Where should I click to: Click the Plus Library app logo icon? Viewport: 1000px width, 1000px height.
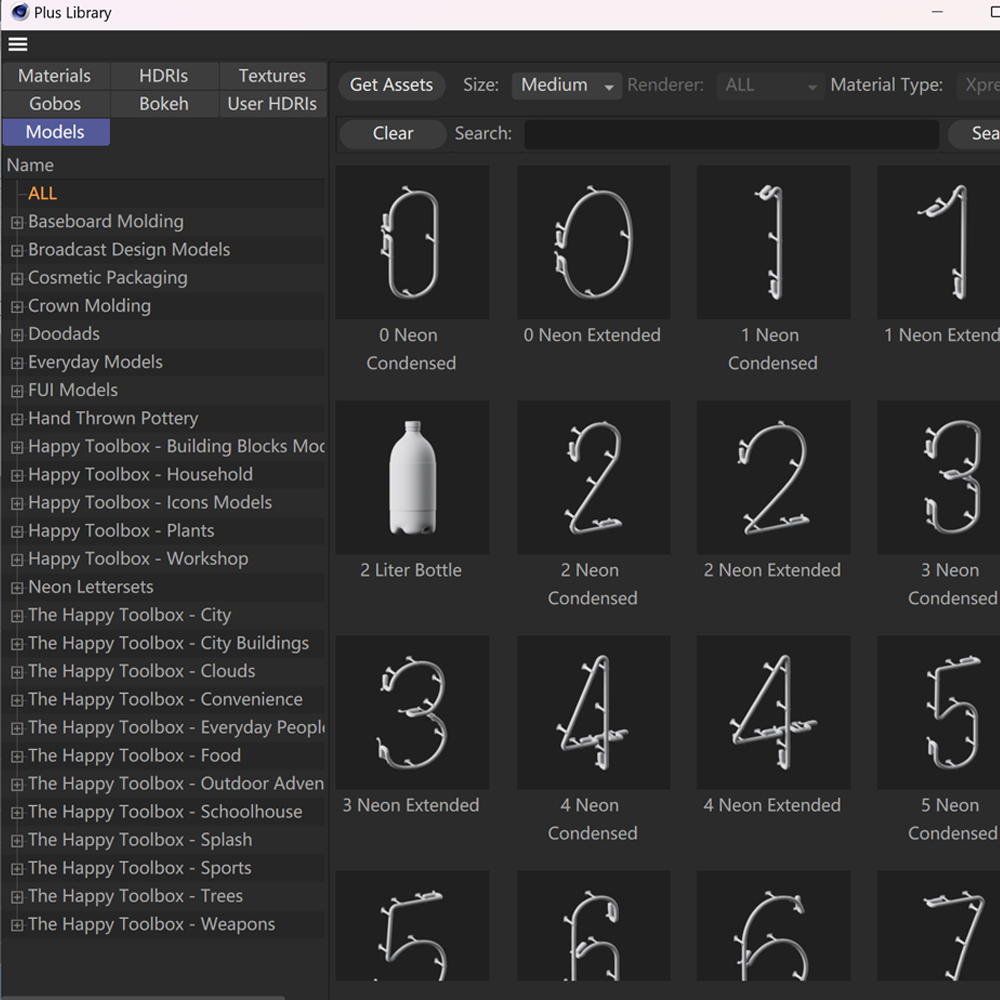[19, 13]
